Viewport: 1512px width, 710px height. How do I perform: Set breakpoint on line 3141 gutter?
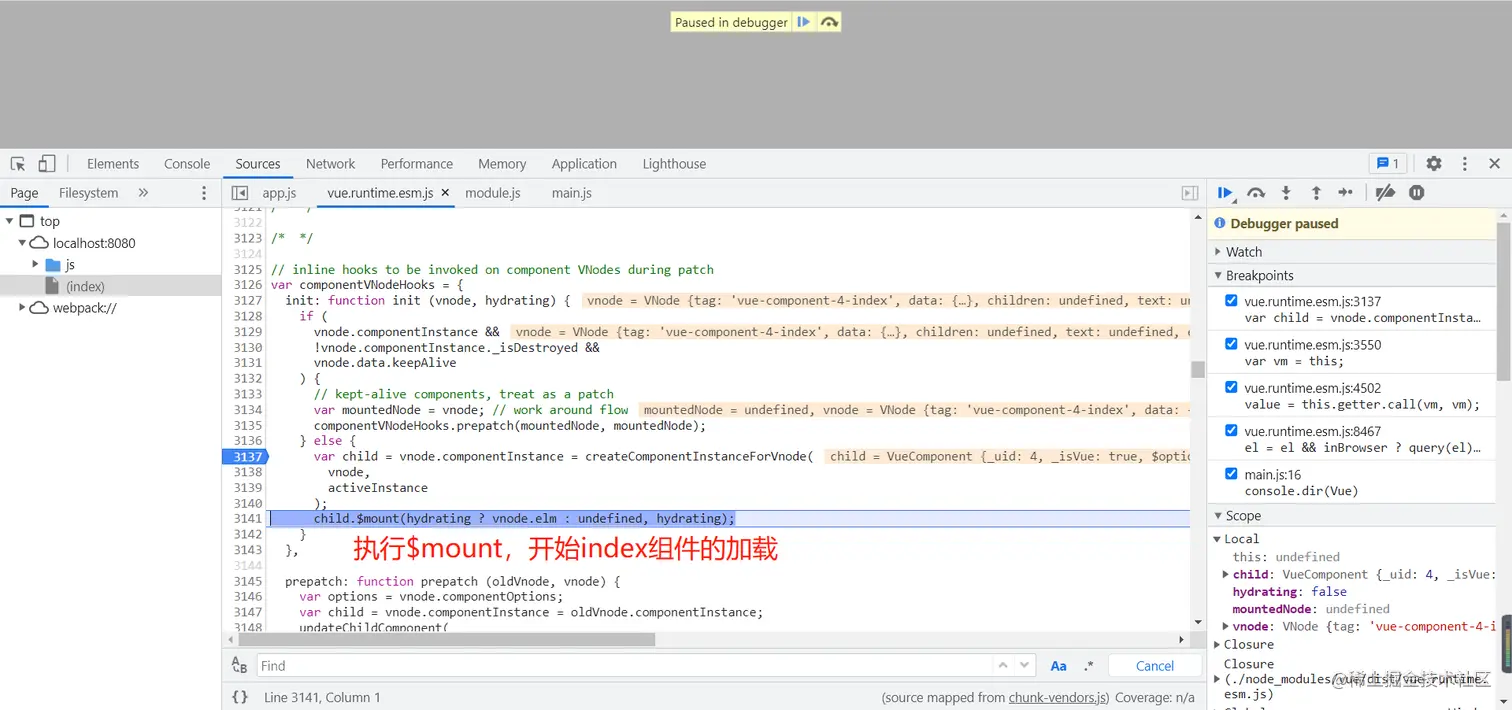(246, 519)
